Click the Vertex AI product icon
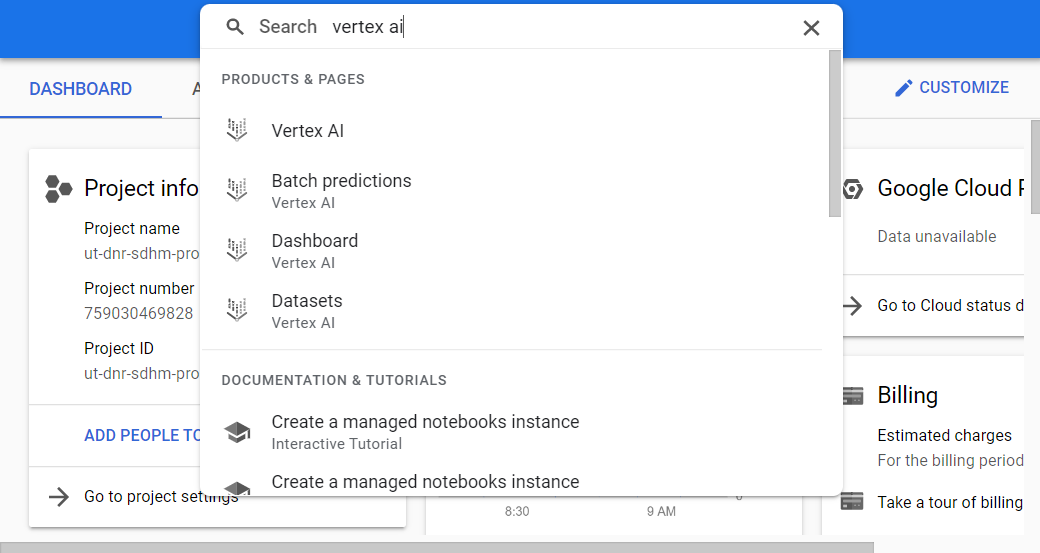 pyautogui.click(x=236, y=130)
